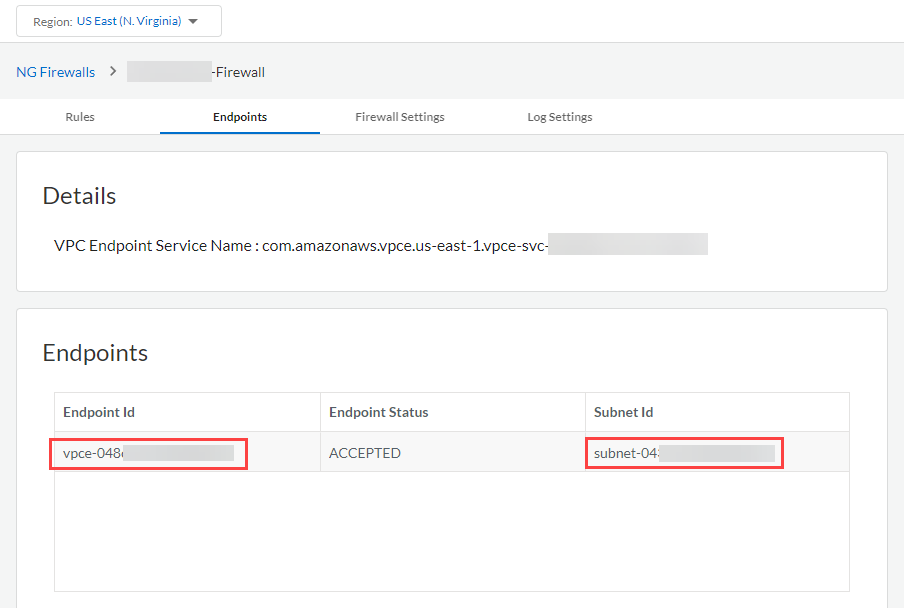The height and width of the screenshot is (608, 904).
Task: Click the Details section heading
Action: point(79,196)
